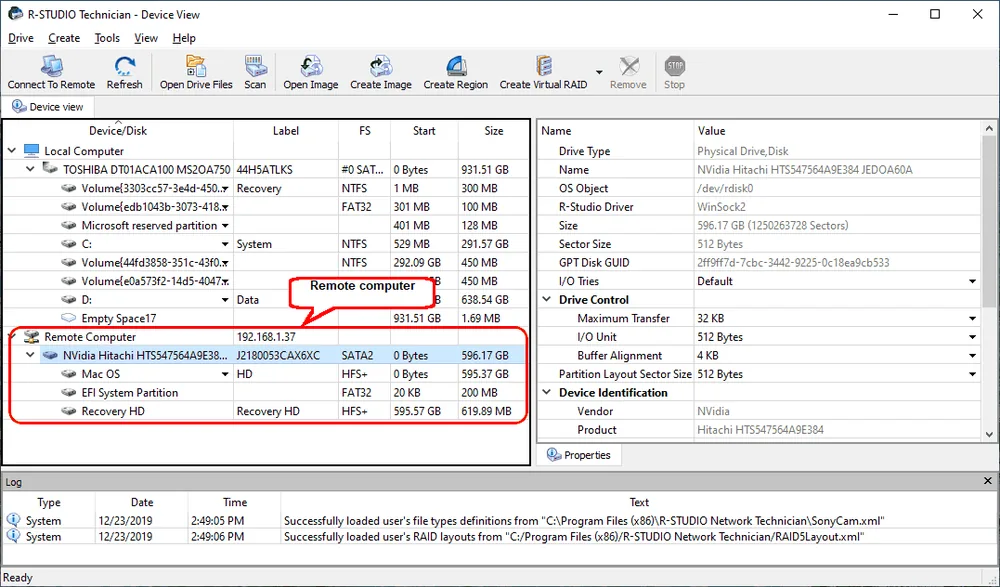Sort by the Device/Disk column header
This screenshot has height=587, width=1000.
(x=118, y=131)
